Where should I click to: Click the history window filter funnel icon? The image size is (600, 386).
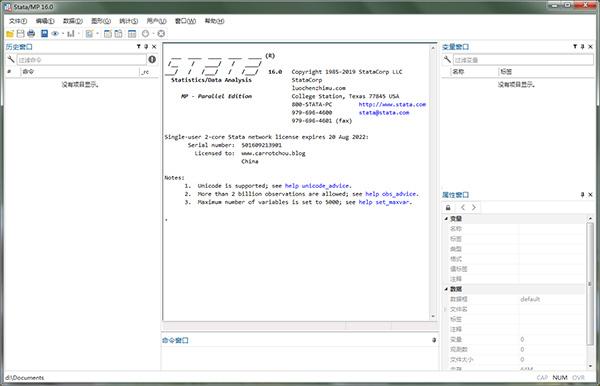pos(139,47)
